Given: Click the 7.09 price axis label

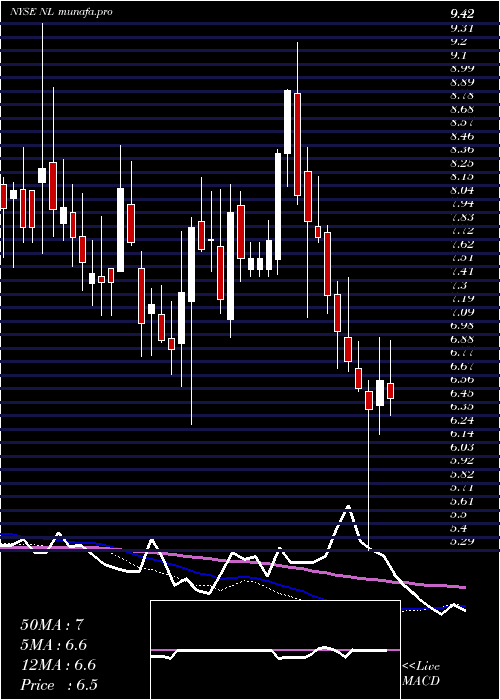Looking at the screenshot, I should (x=462, y=312).
